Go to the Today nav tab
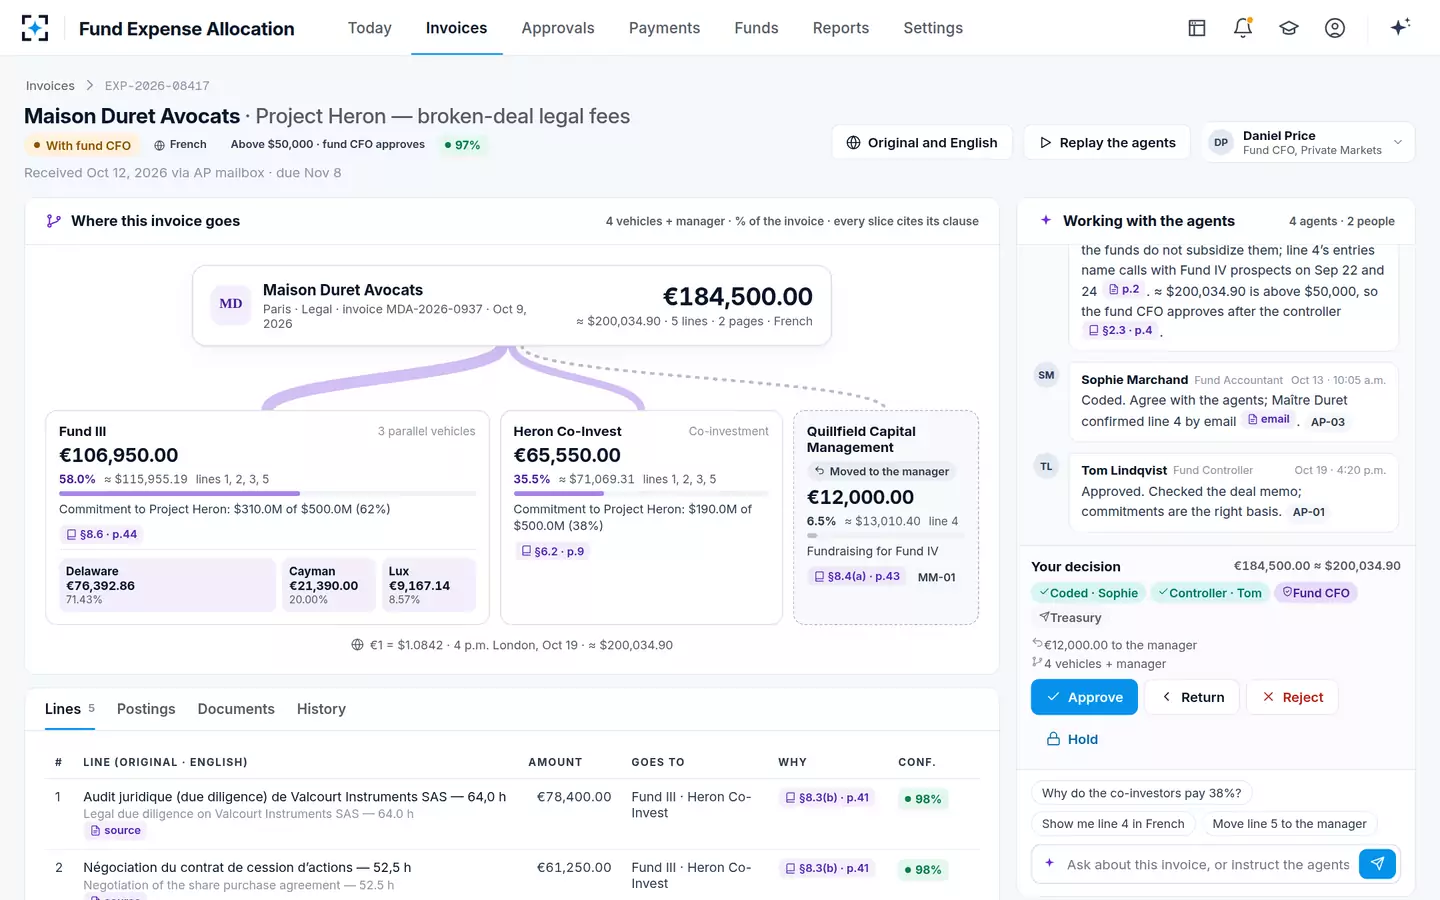Viewport: 1440px width, 900px height. (369, 28)
